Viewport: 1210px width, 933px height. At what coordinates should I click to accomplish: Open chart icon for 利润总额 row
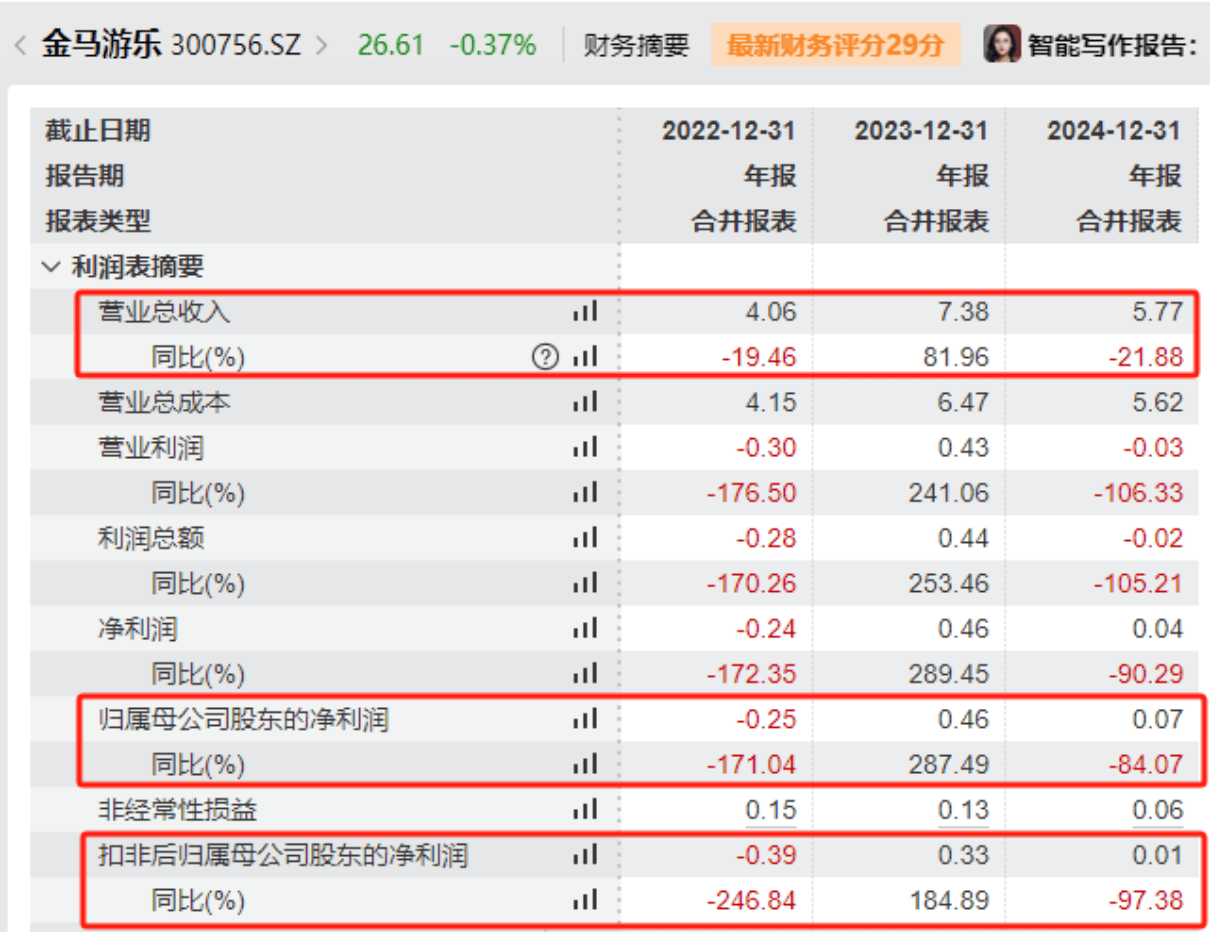click(585, 538)
